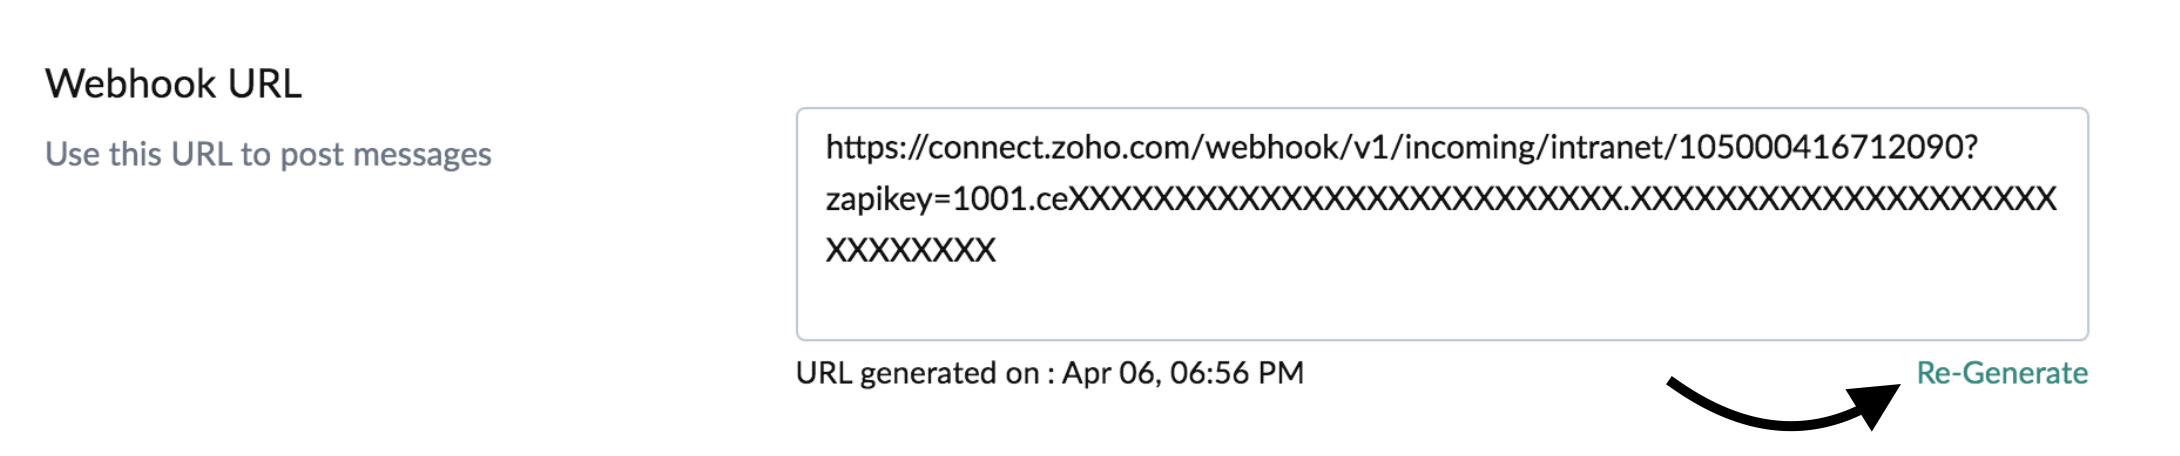The height and width of the screenshot is (456, 2180).
Task: Click the 'https://' prefix of the webhook URL
Action: tap(875, 148)
